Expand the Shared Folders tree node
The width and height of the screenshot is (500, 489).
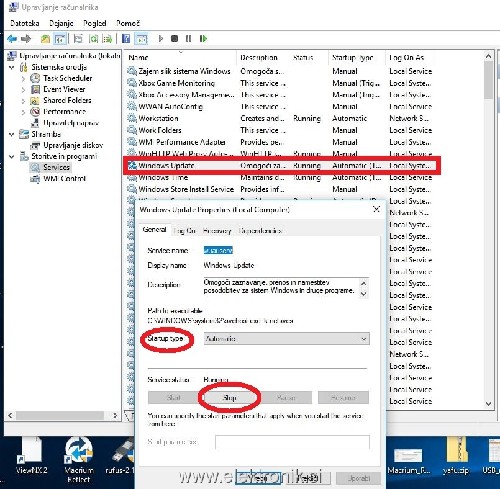(23, 101)
